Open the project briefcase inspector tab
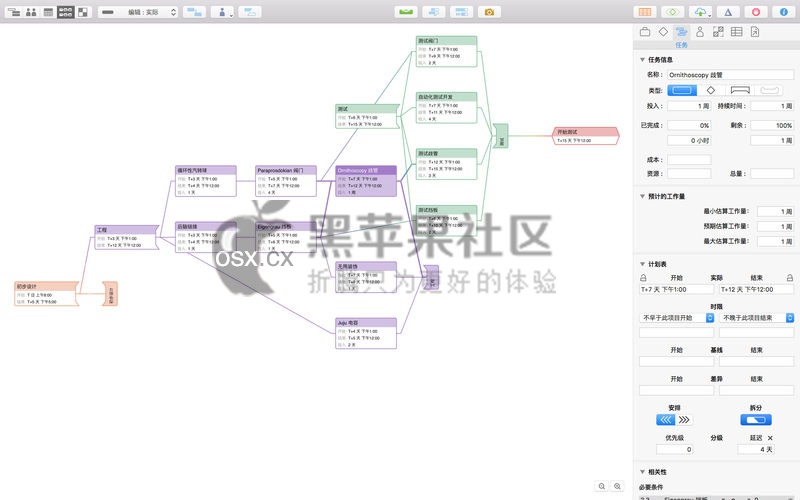 click(645, 32)
